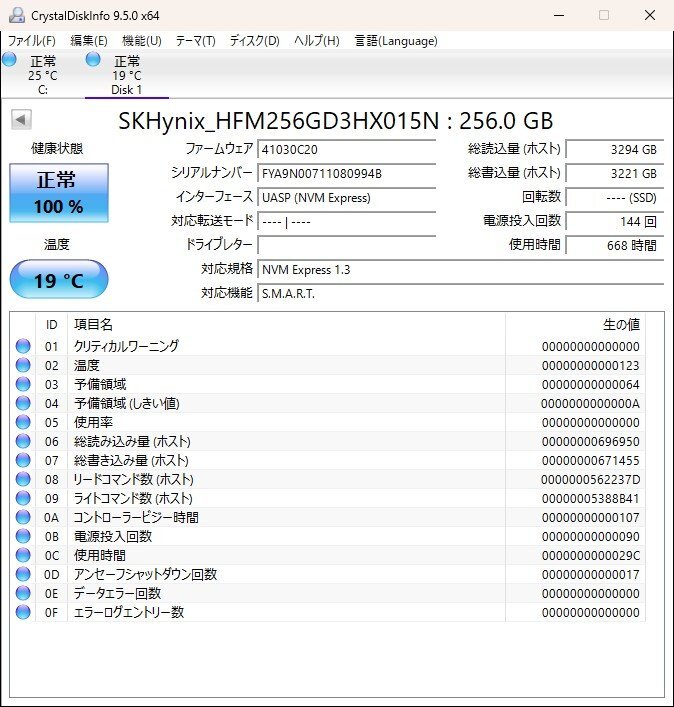Click status orb beside 温度 attribute row
The image size is (674, 707).
pyautogui.click(x=23, y=365)
